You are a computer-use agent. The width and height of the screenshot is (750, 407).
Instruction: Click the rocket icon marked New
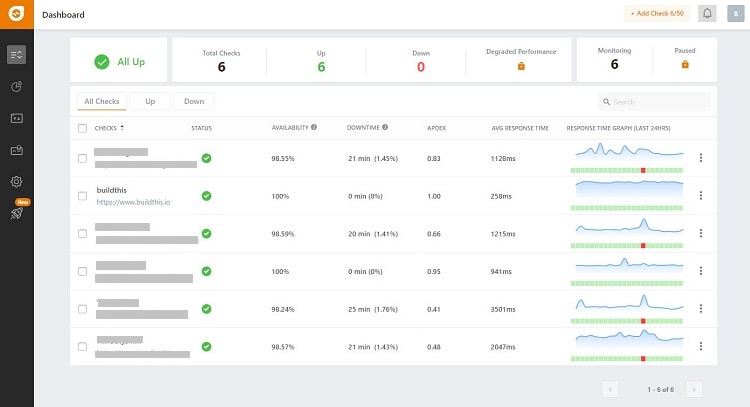pyautogui.click(x=17, y=213)
